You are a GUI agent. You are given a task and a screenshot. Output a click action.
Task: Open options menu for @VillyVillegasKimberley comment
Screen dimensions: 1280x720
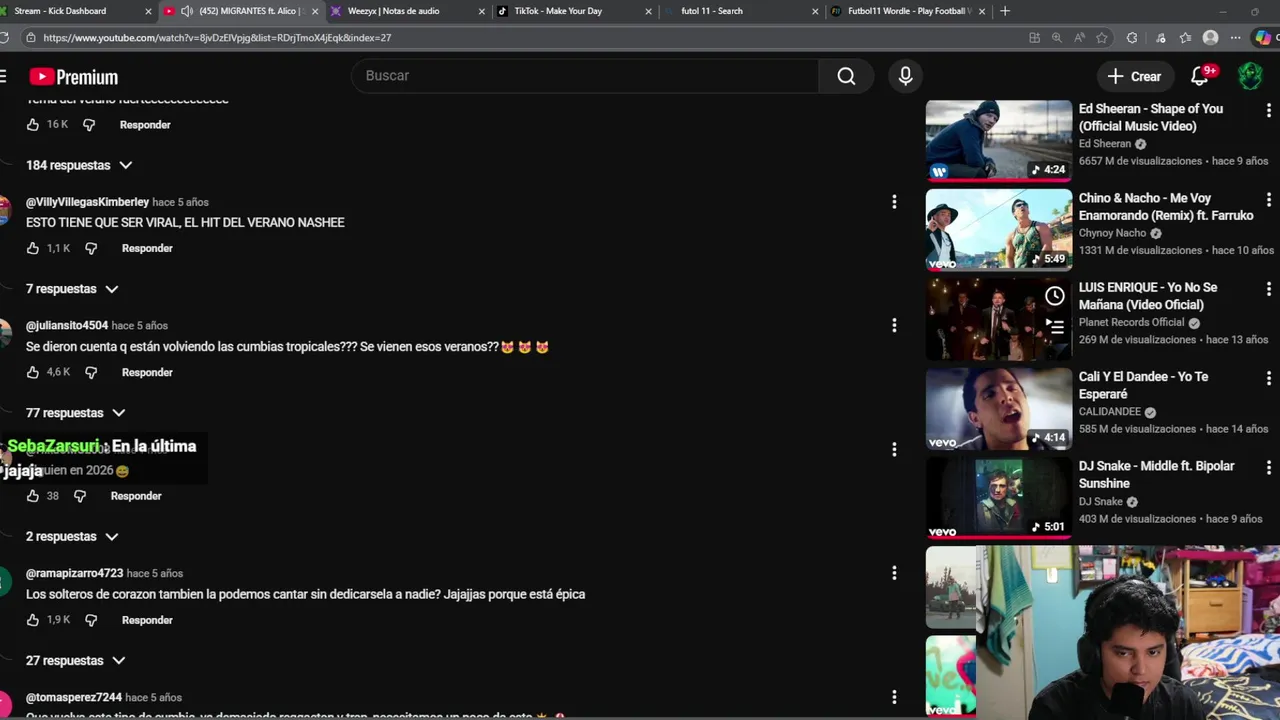tap(894, 202)
